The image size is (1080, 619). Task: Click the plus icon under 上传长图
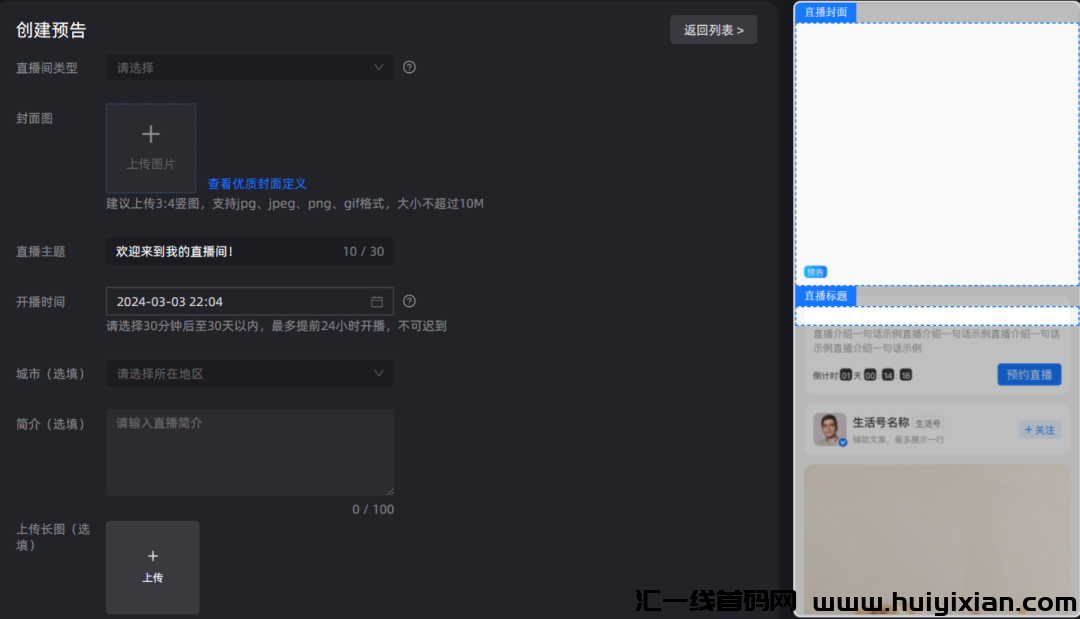(x=153, y=556)
